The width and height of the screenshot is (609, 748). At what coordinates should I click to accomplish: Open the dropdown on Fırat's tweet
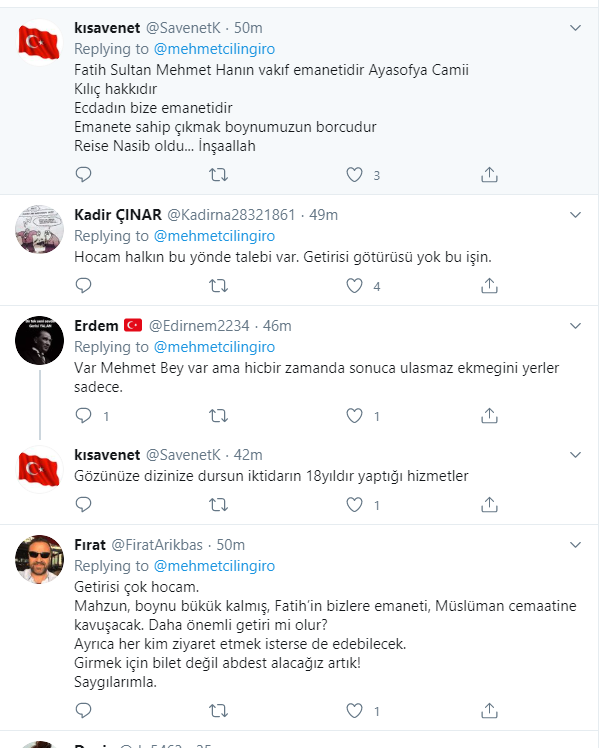575,543
